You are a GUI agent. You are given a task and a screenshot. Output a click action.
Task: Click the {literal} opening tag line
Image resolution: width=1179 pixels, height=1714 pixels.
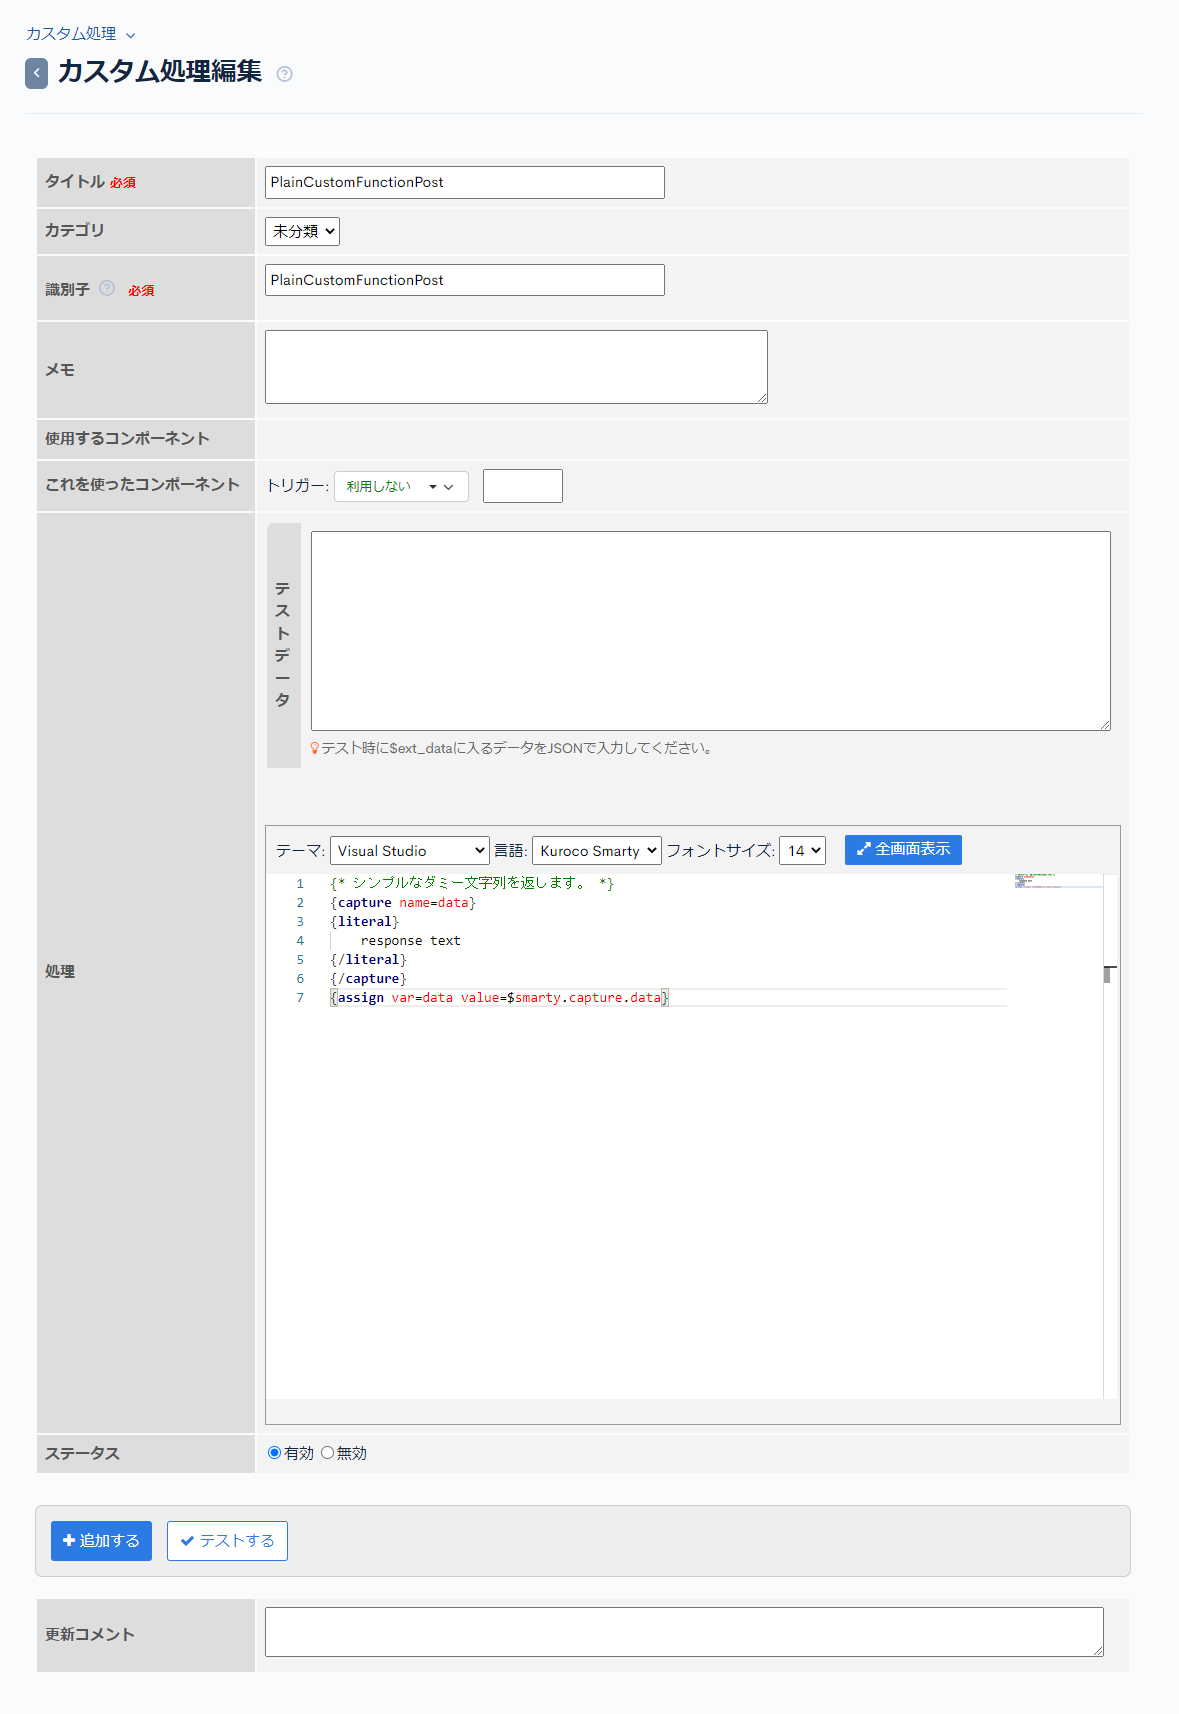(365, 922)
